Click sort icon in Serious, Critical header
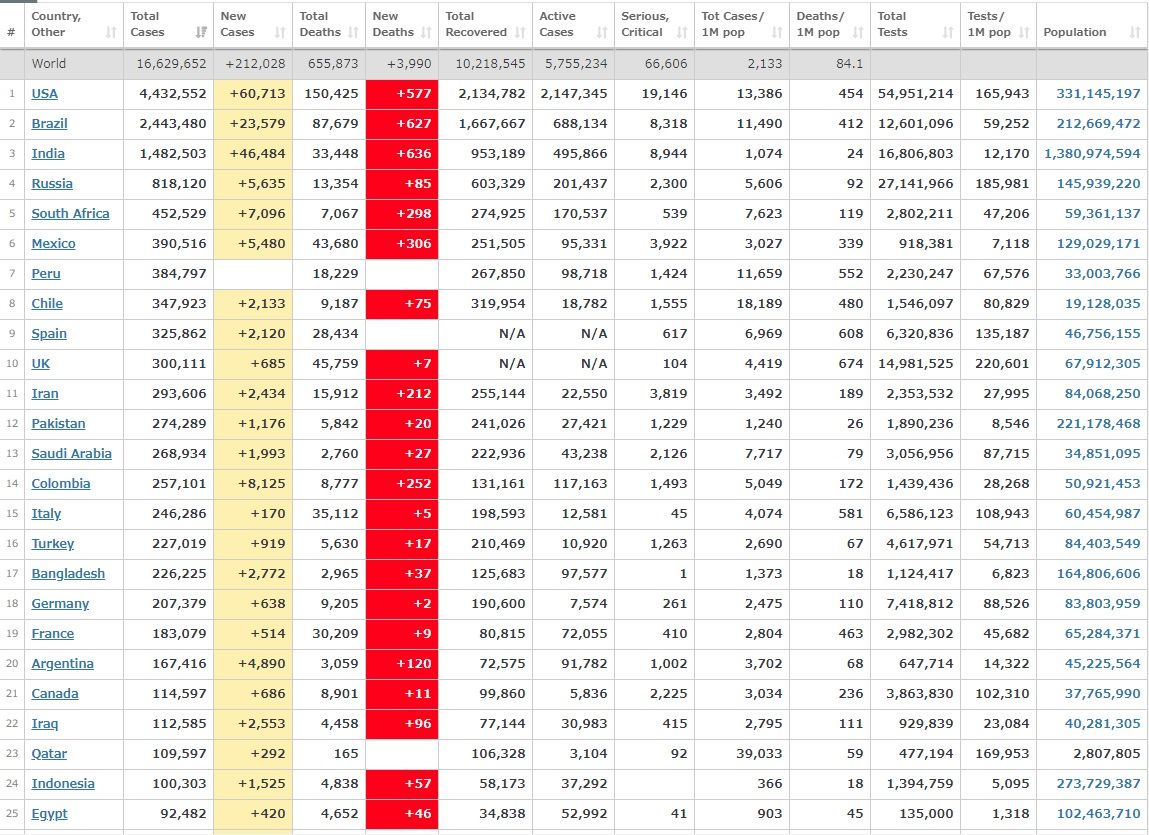The height and width of the screenshot is (835, 1149). point(682,33)
